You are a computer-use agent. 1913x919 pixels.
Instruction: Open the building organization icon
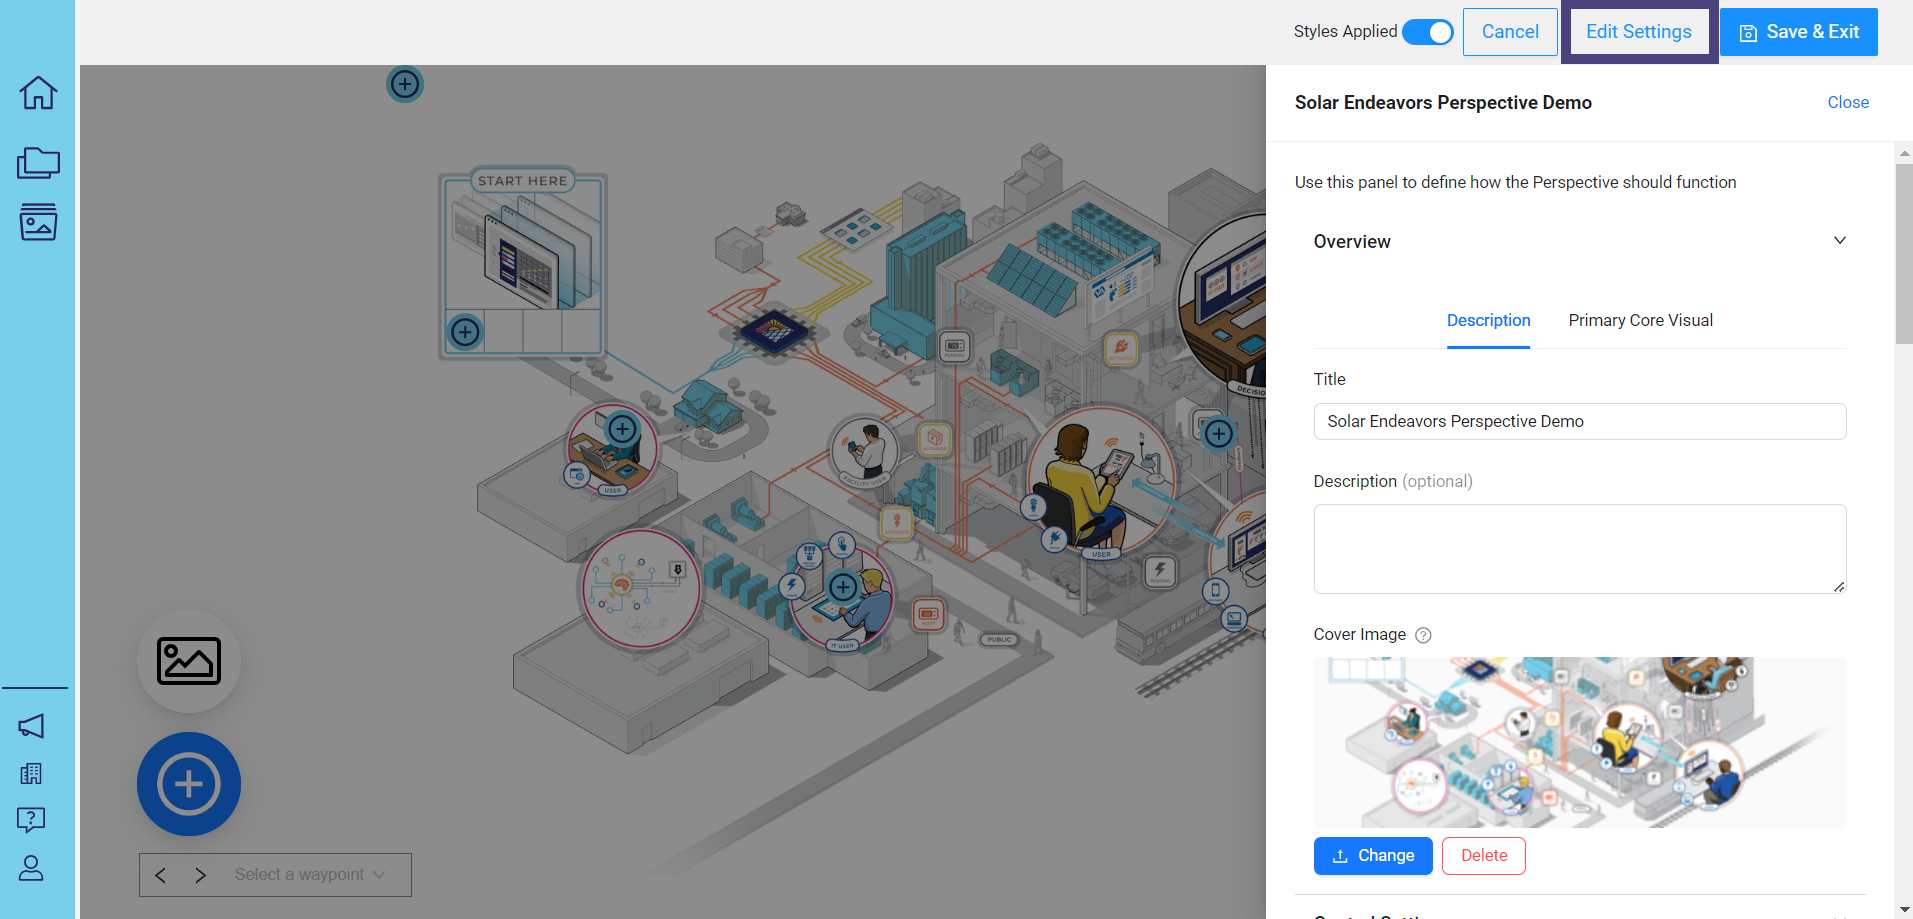pos(32,773)
